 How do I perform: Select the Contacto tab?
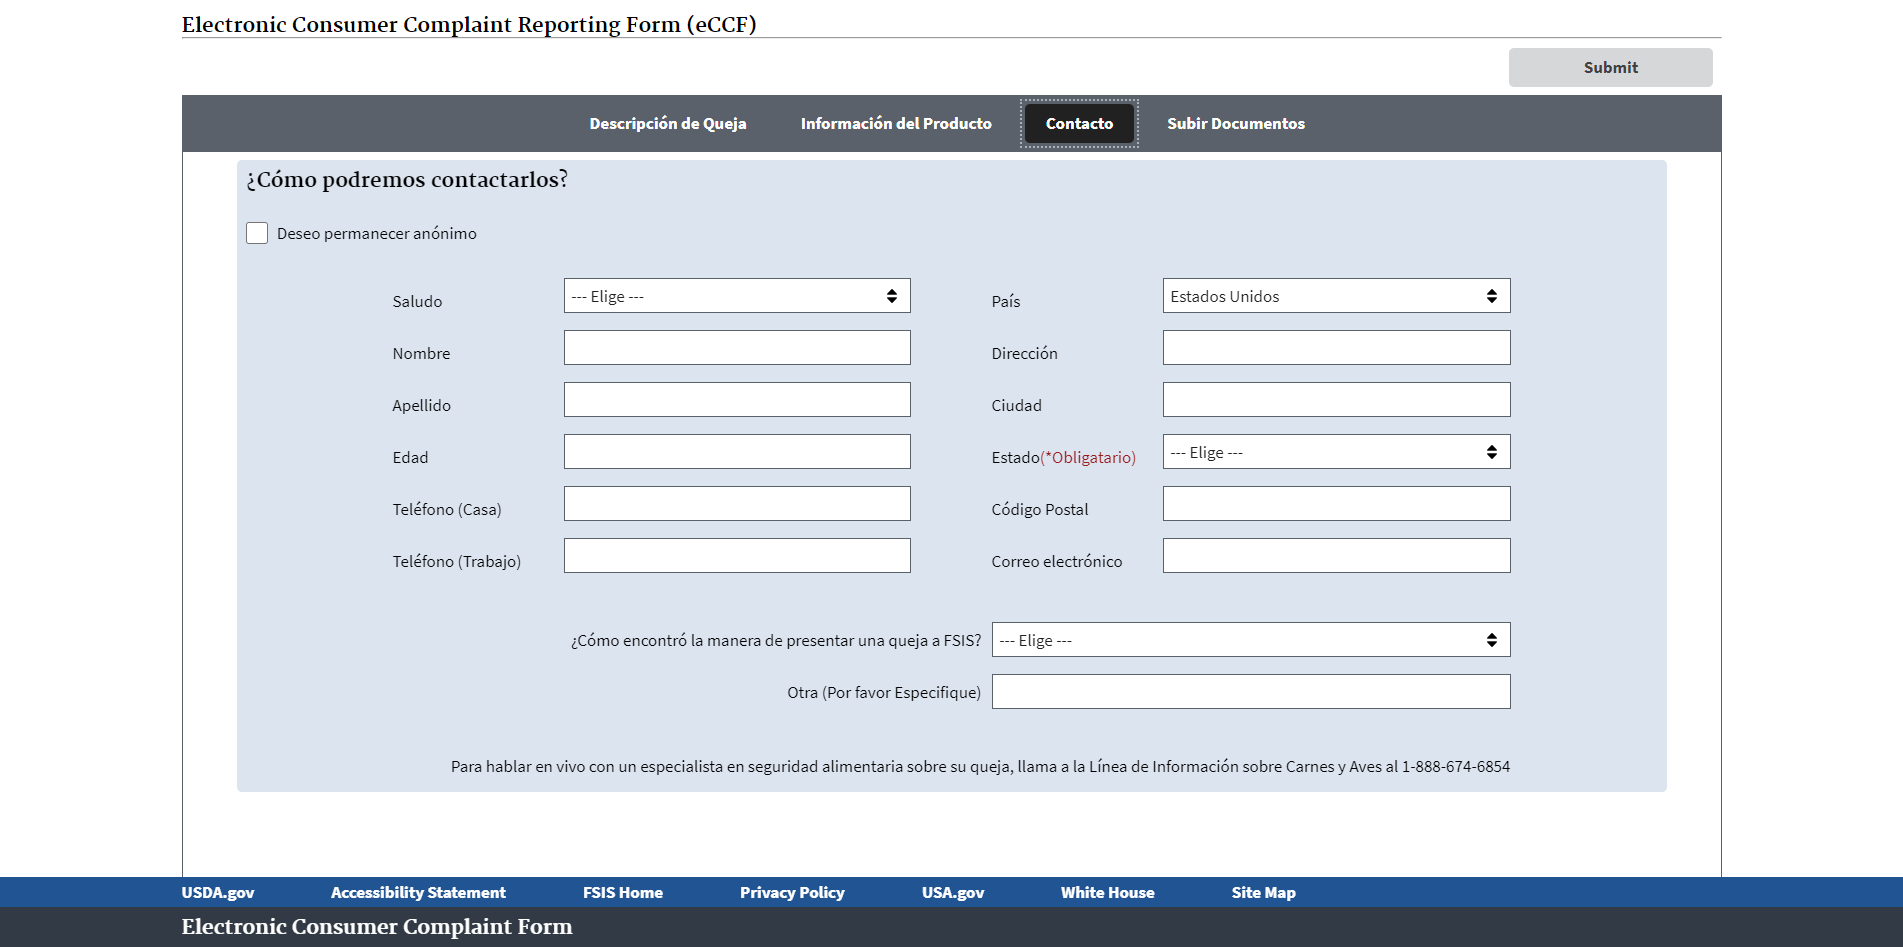tap(1079, 124)
